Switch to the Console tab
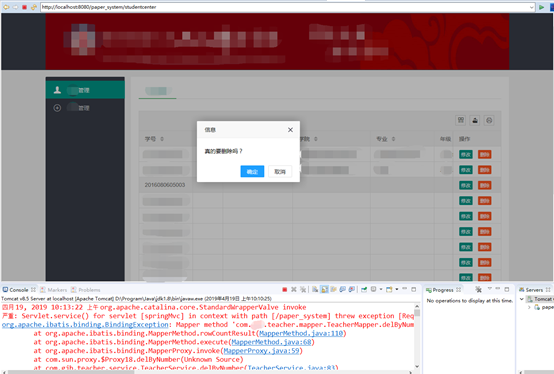554x374 pixels. click(19, 290)
